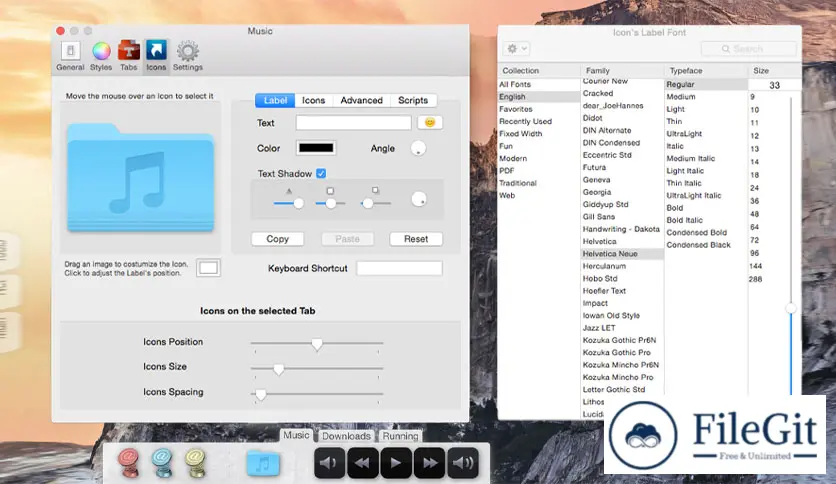
Task: Click the volume up dock button
Action: click(462, 463)
